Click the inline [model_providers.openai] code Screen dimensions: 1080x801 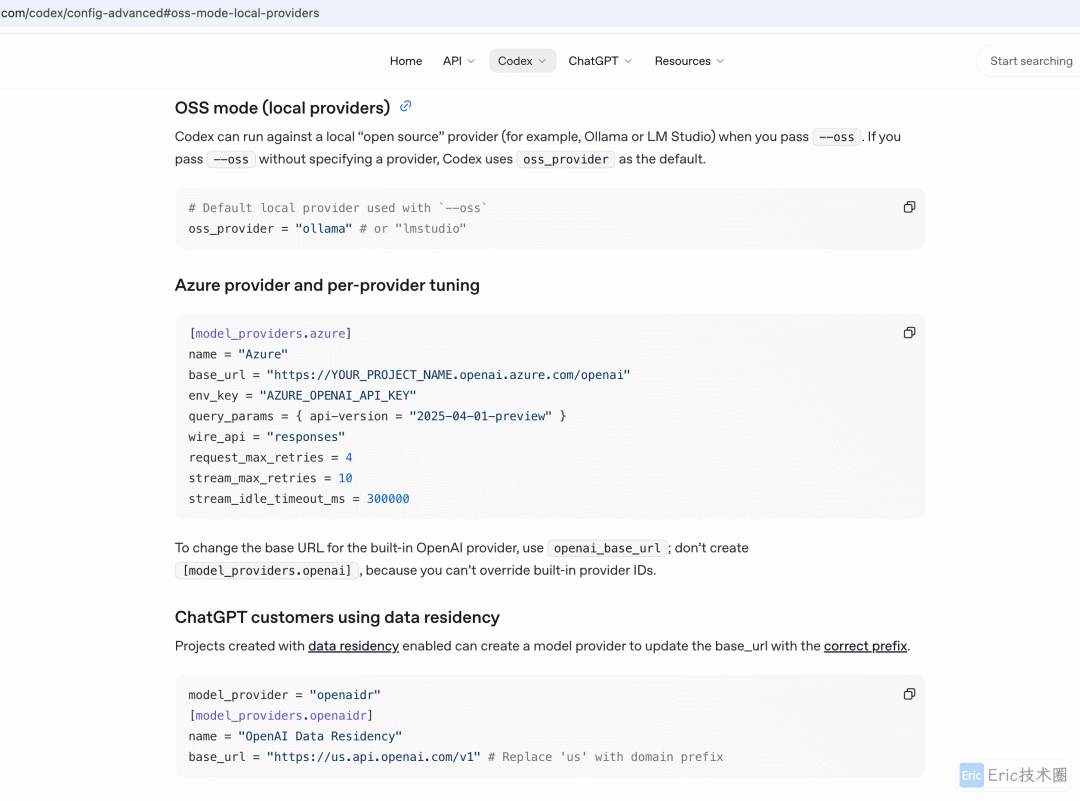coord(267,570)
